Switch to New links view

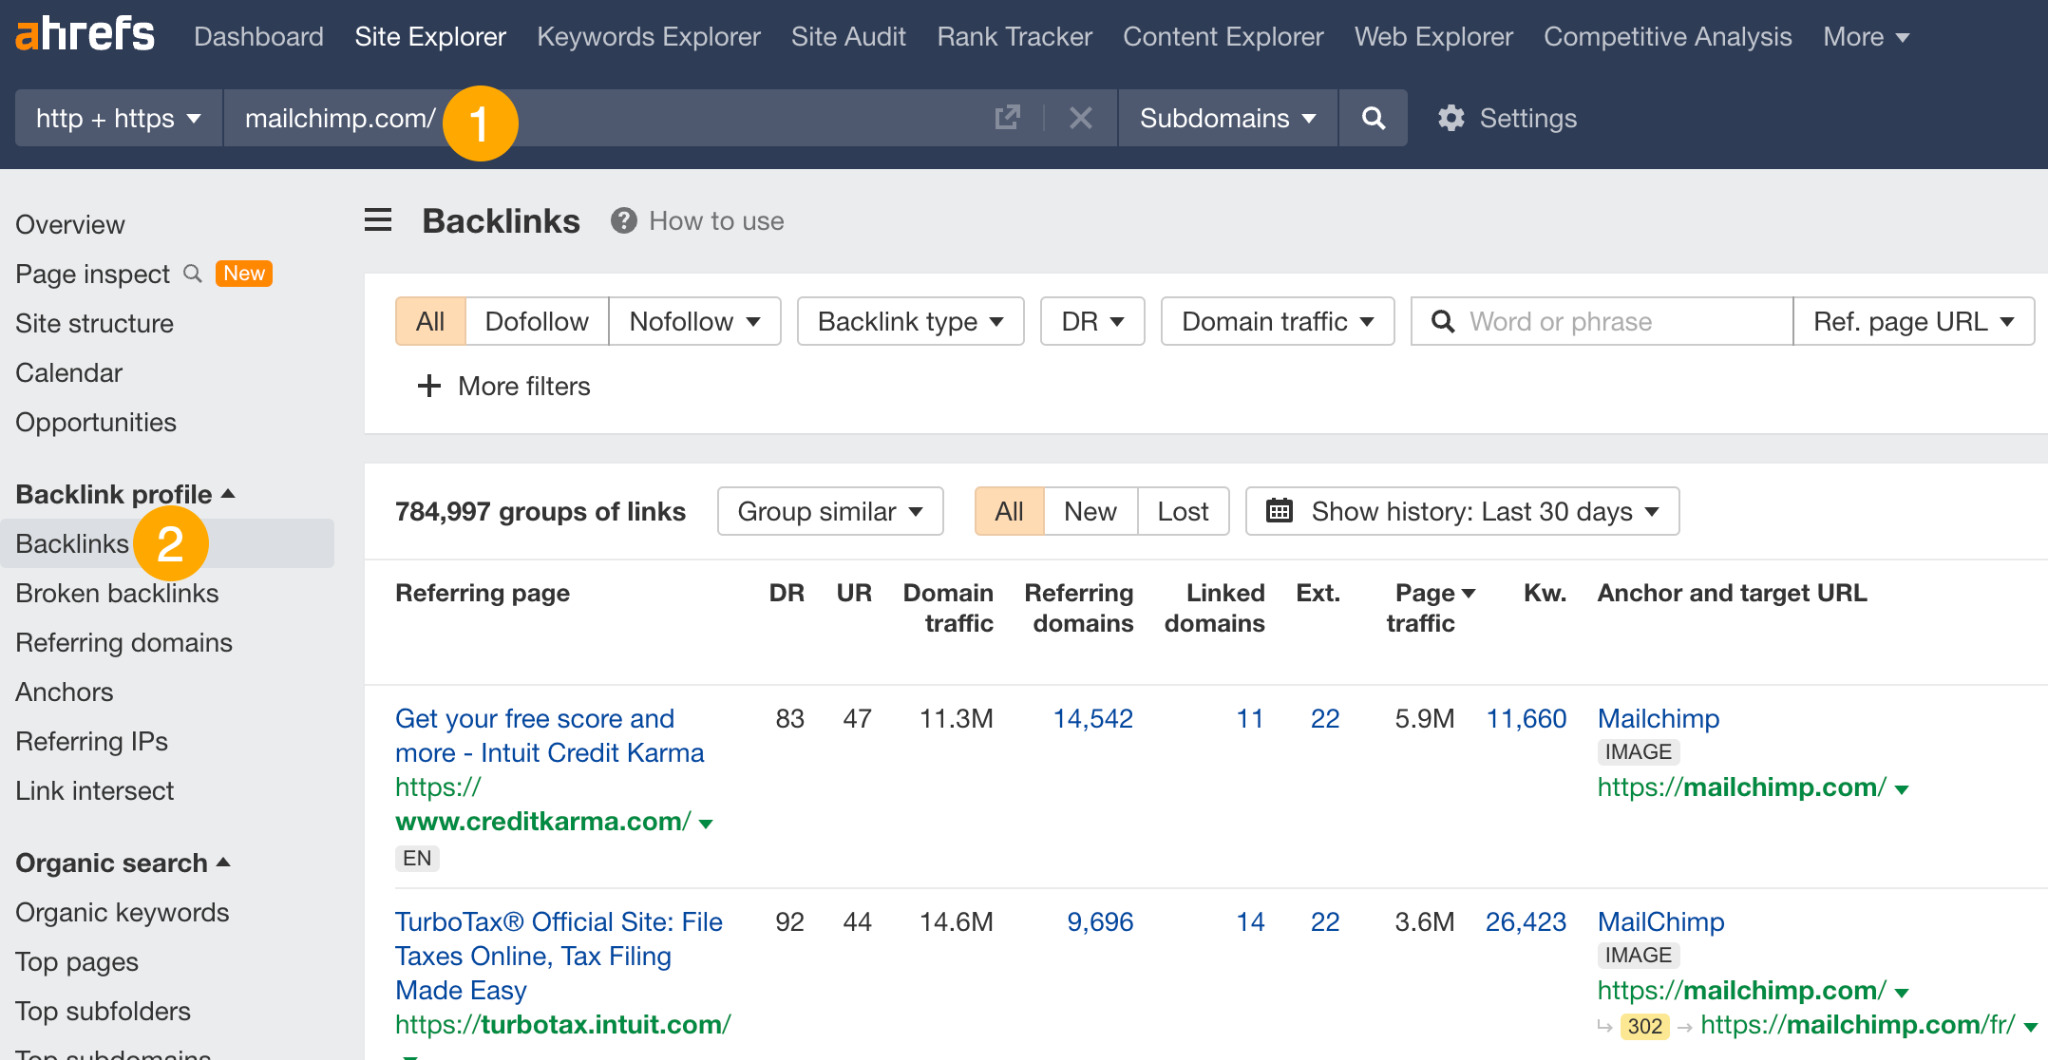[x=1089, y=511]
